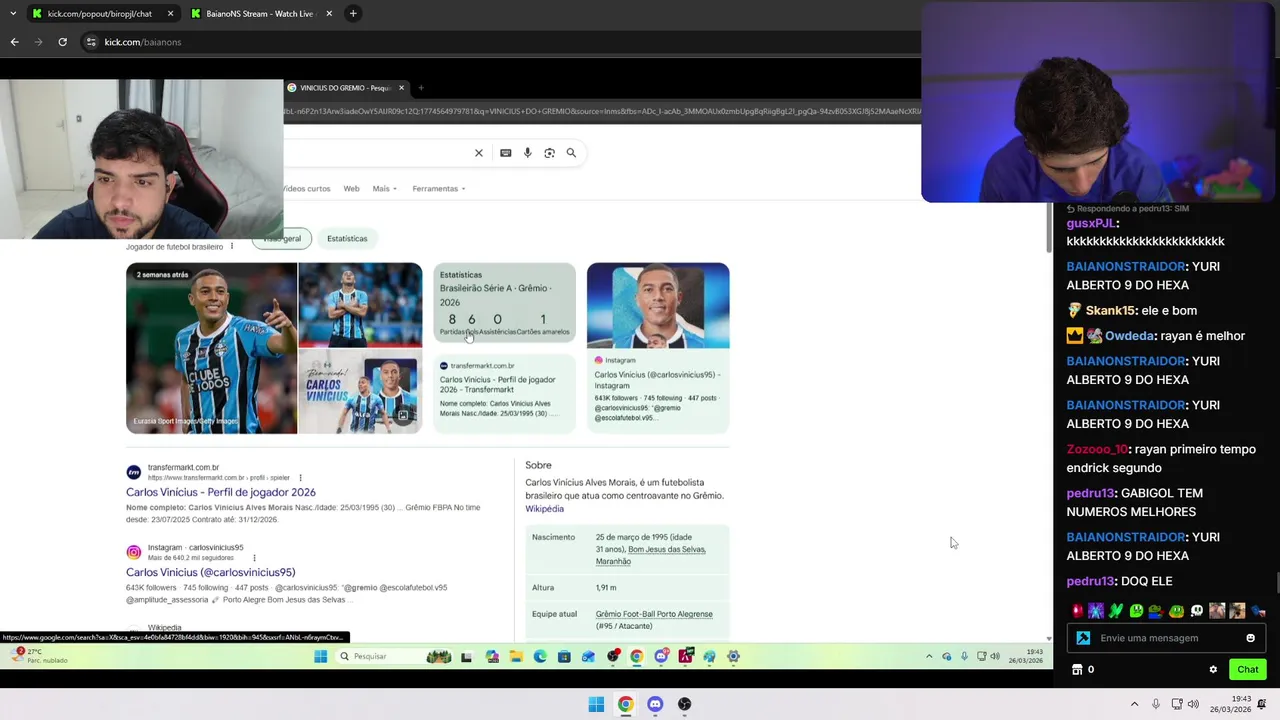Select the Vídeos curtos search tab
This screenshot has width=1280, height=720.
point(307,188)
